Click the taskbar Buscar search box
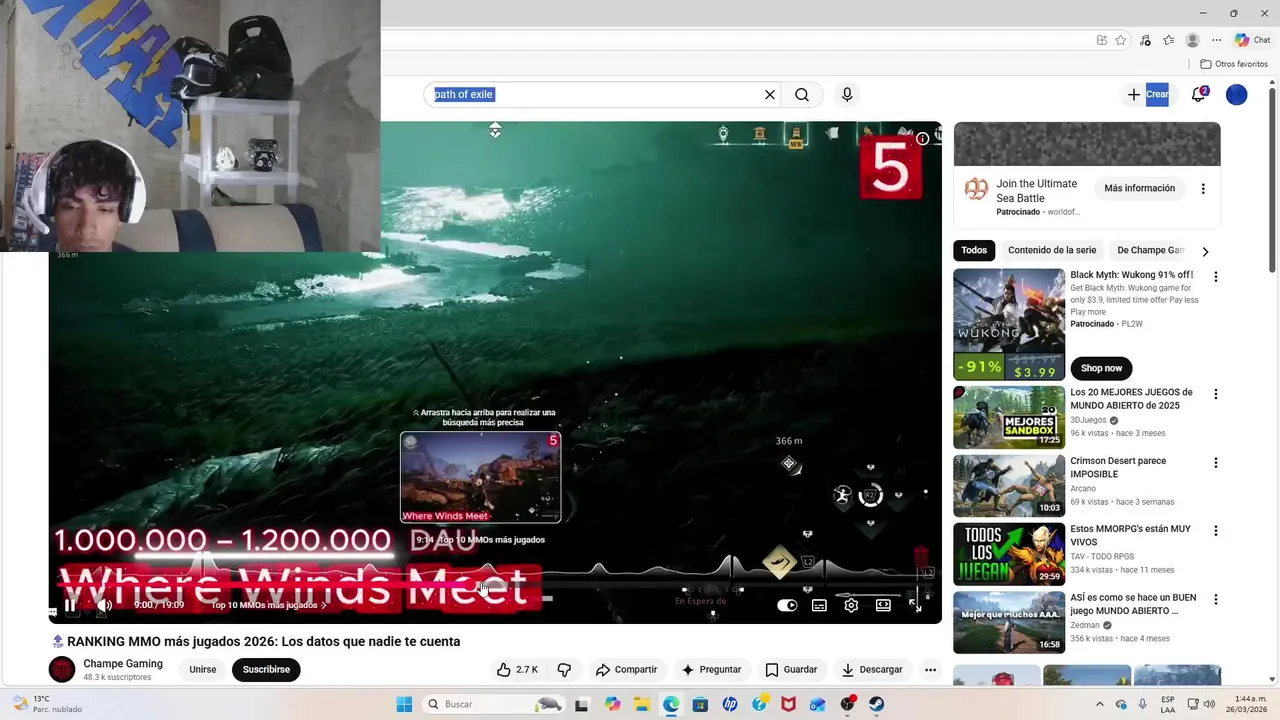Screen dimensions: 1280x720 point(495,704)
